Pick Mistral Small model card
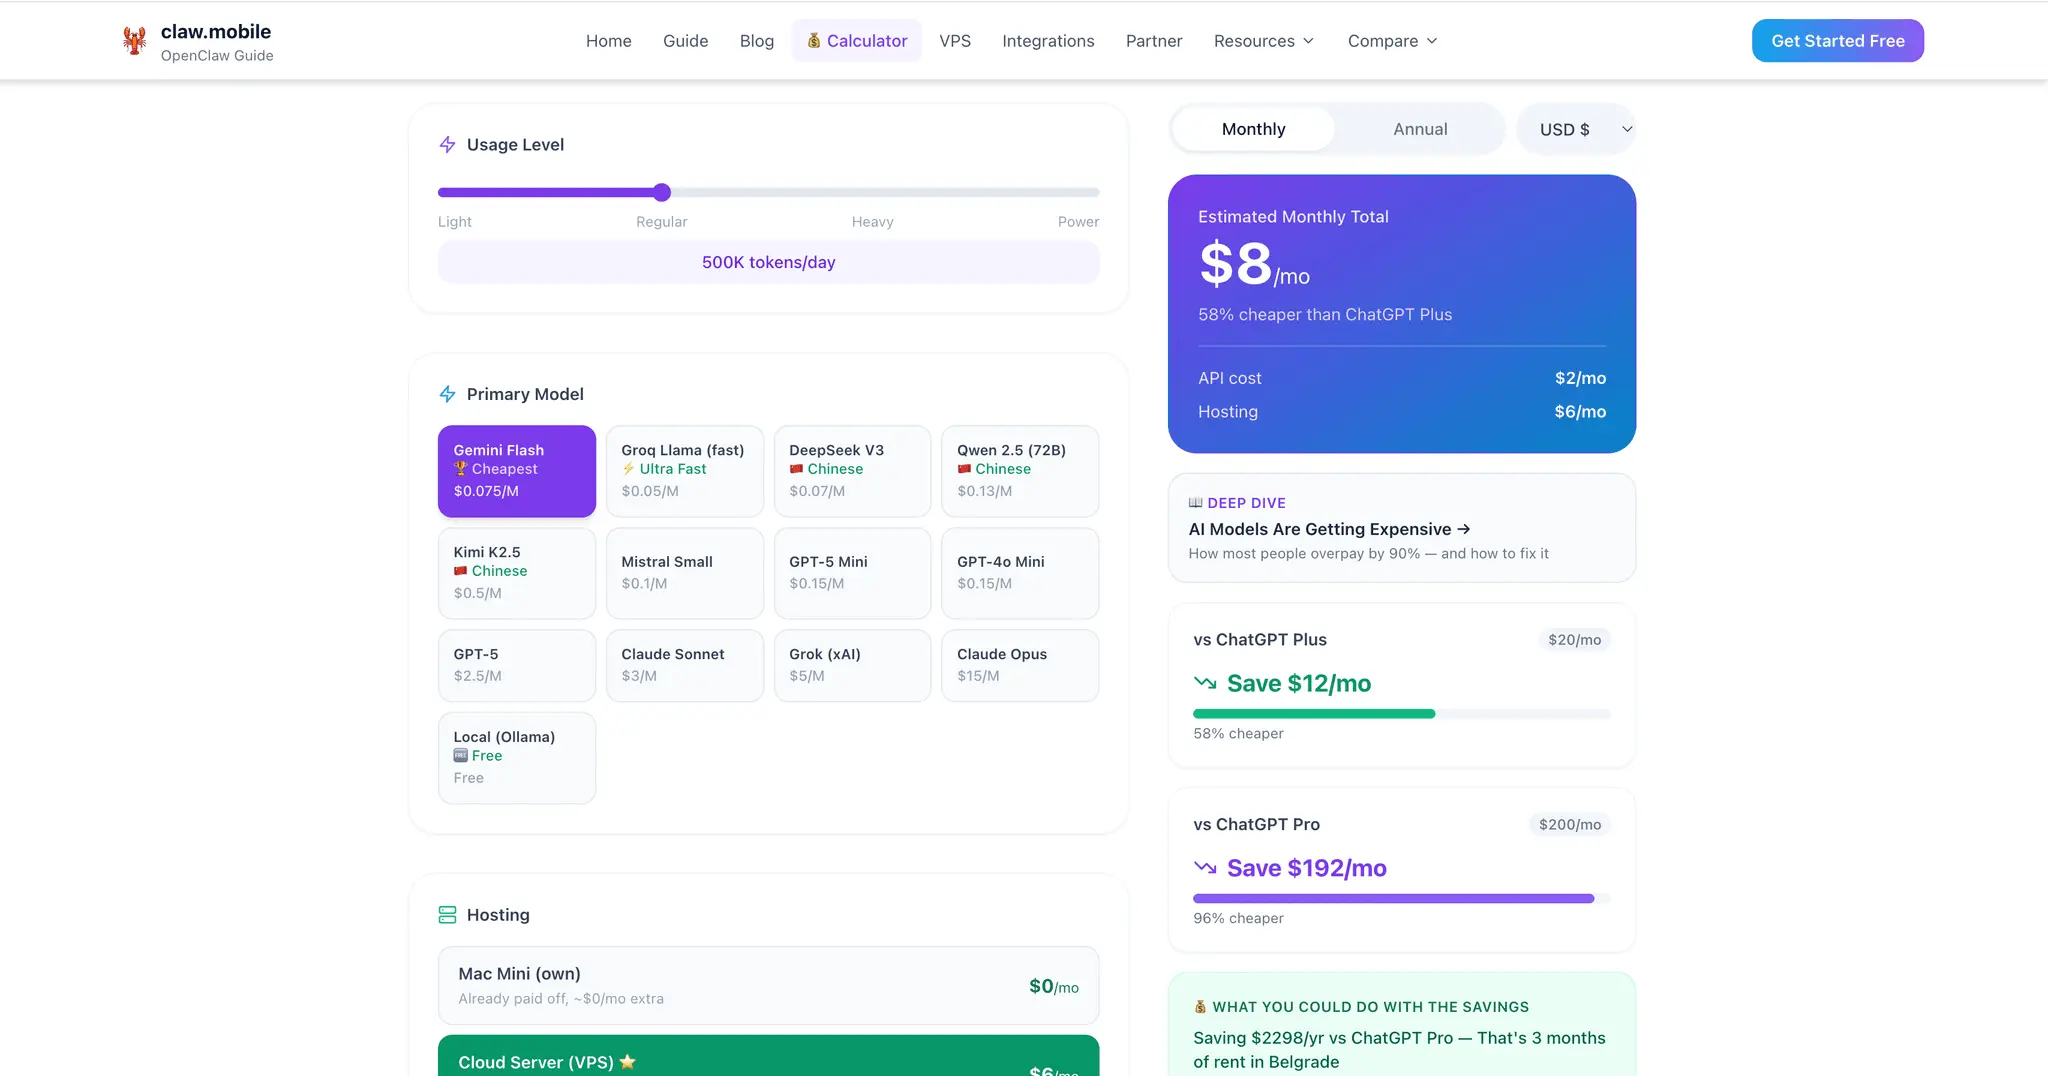Image resolution: width=2048 pixels, height=1076 pixels. pos(685,573)
